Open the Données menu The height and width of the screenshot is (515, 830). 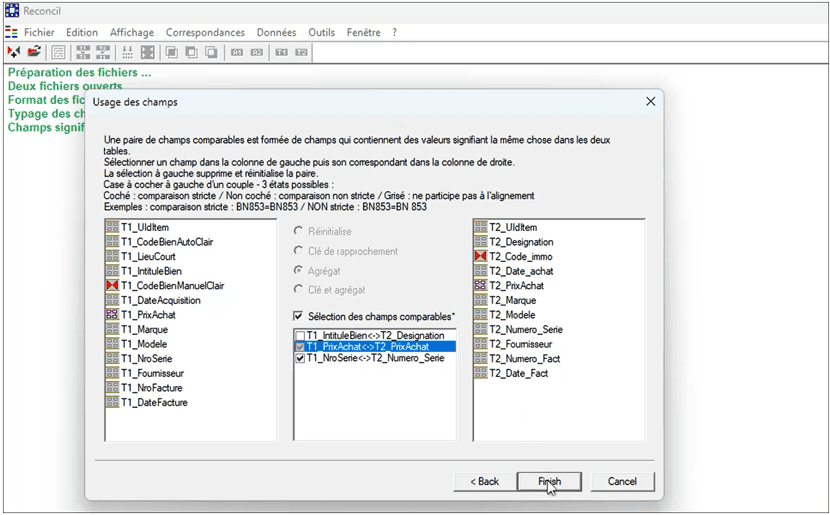pyautogui.click(x=276, y=32)
